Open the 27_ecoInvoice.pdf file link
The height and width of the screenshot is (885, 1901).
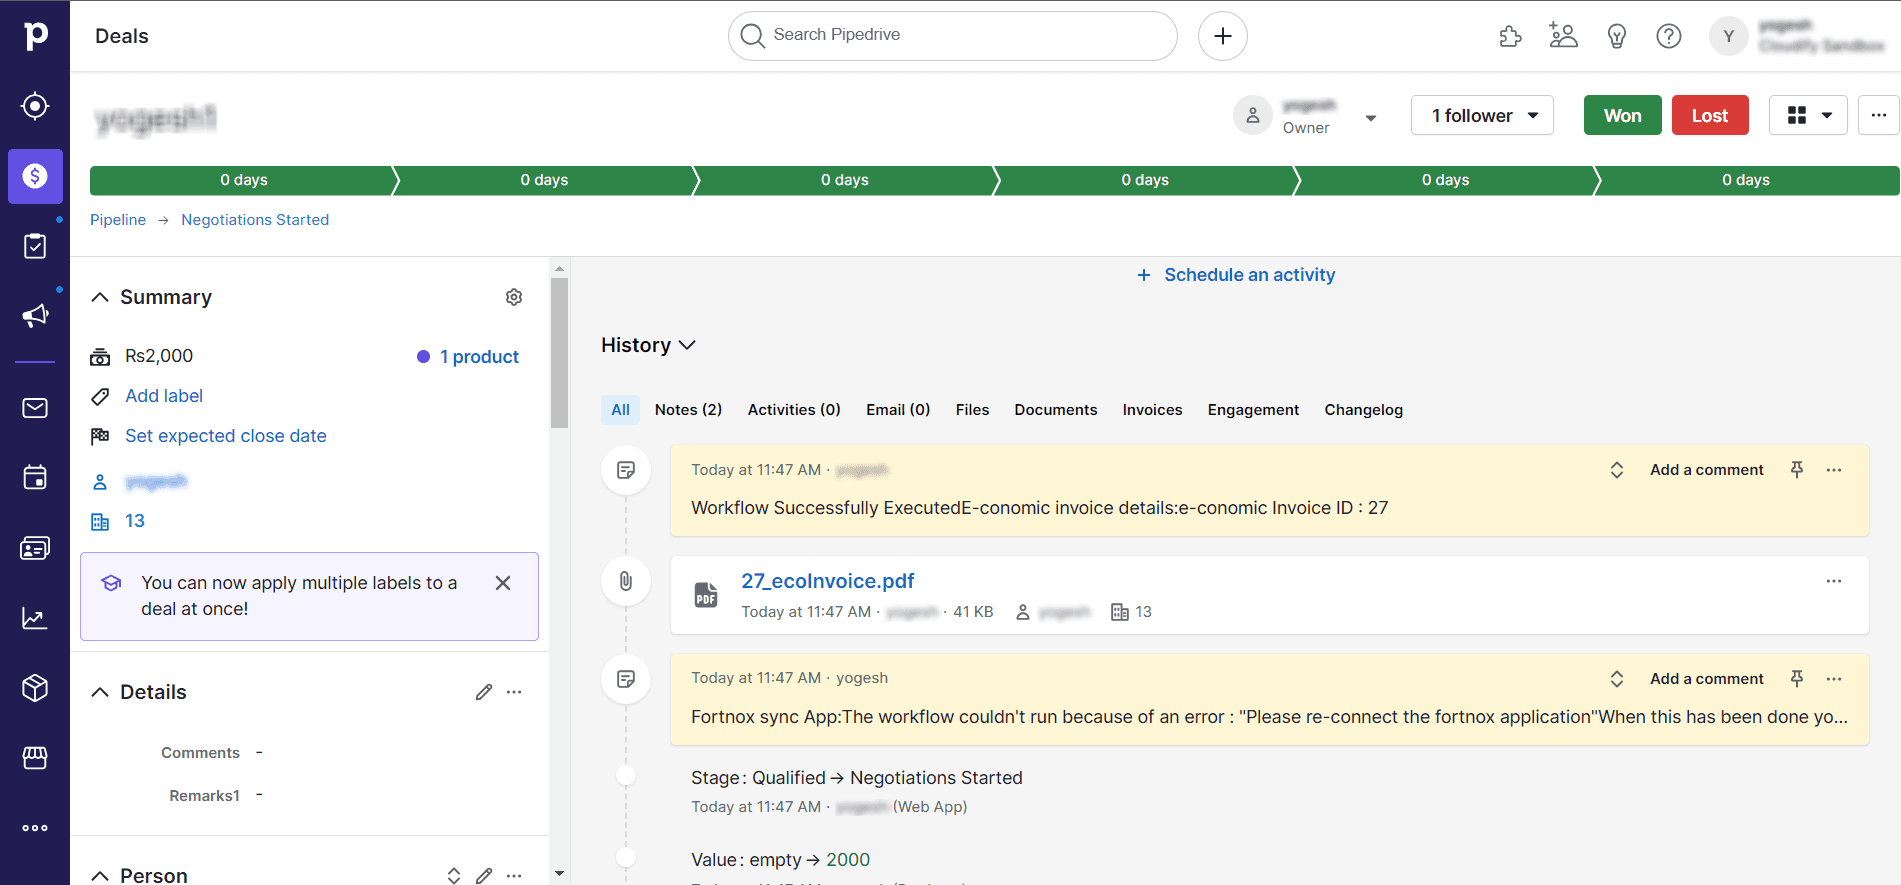[x=828, y=581]
